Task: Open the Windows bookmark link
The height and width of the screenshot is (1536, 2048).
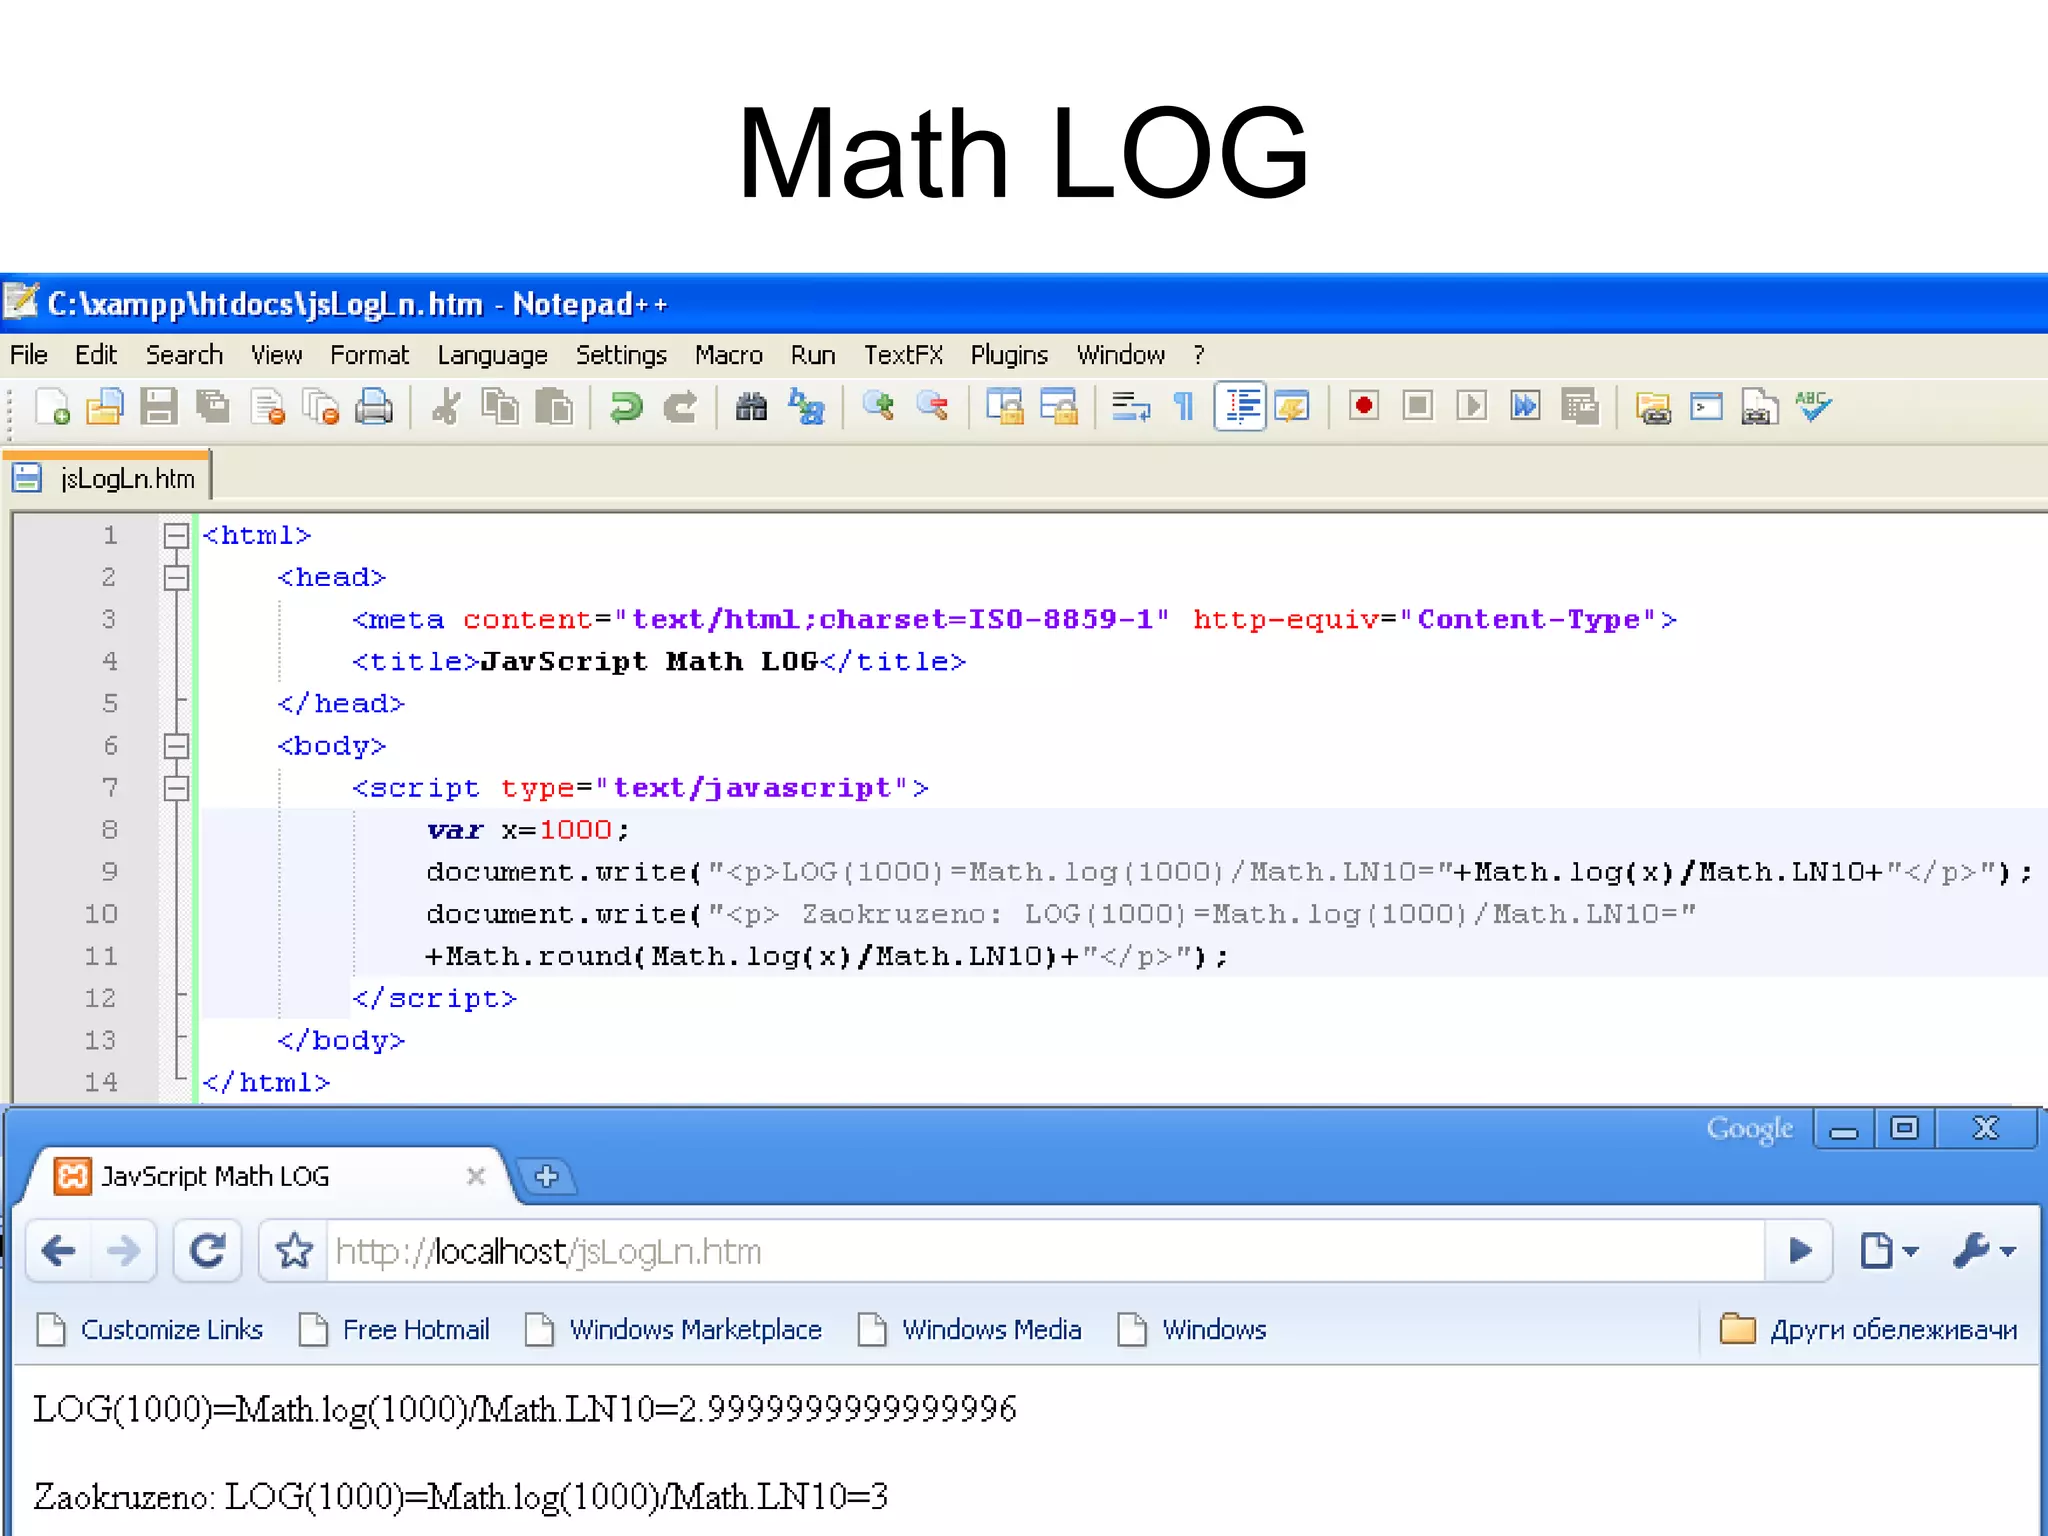Action: tap(1192, 1330)
